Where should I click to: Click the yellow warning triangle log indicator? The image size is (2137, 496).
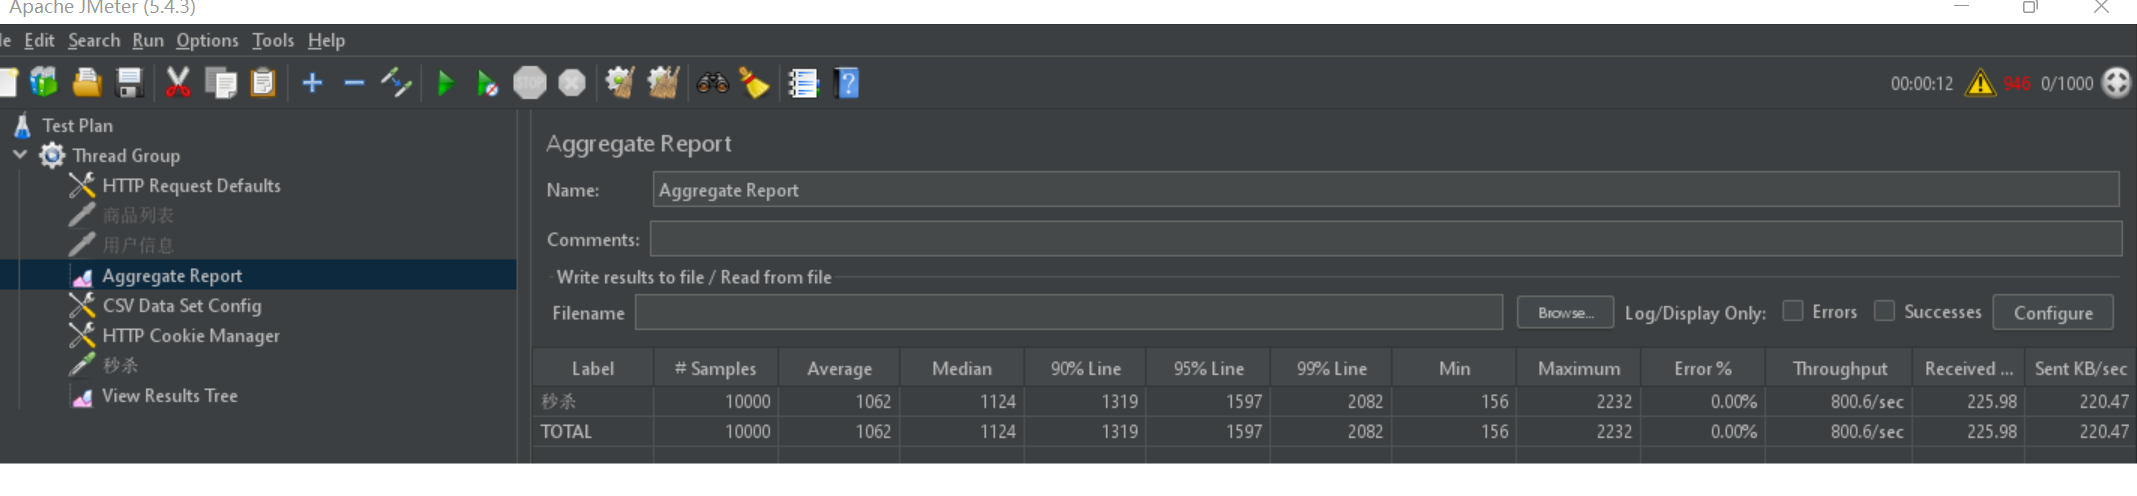1980,83
